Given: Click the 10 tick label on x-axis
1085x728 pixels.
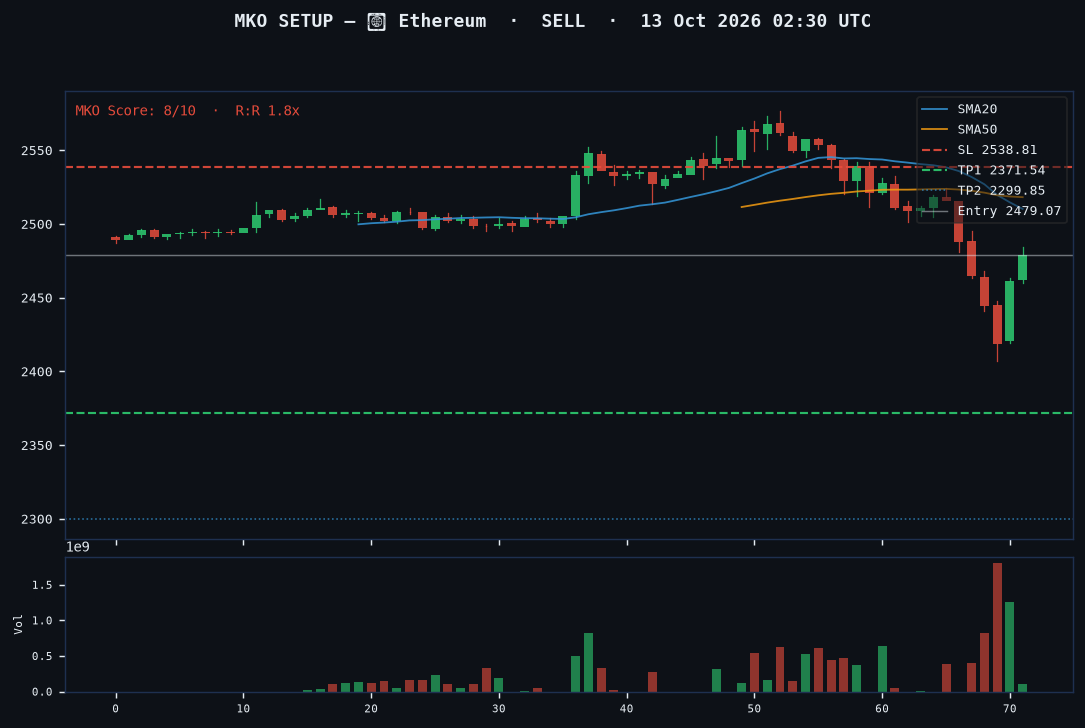Looking at the screenshot, I should tap(243, 709).
